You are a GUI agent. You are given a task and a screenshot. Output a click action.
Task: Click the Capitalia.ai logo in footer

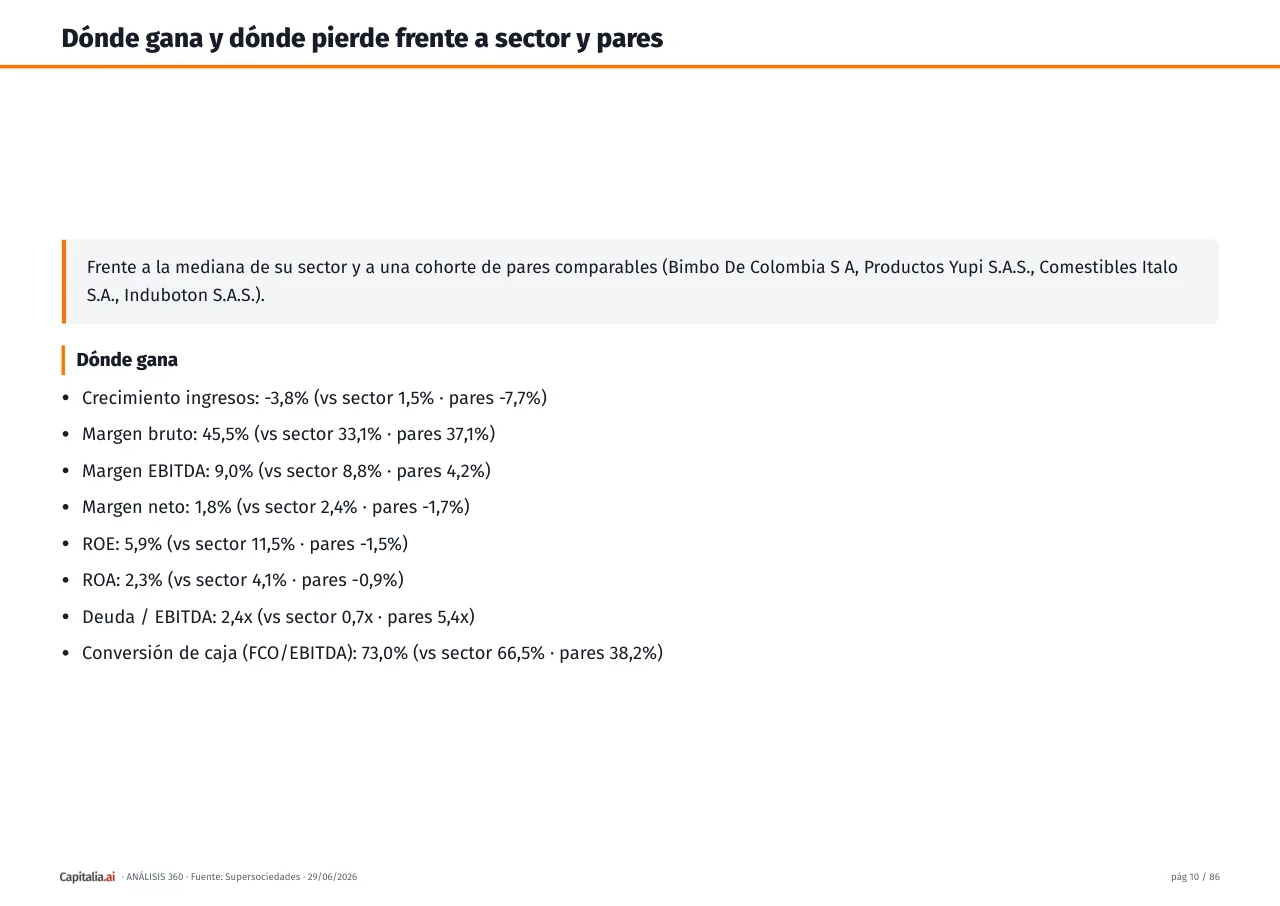coord(87,877)
